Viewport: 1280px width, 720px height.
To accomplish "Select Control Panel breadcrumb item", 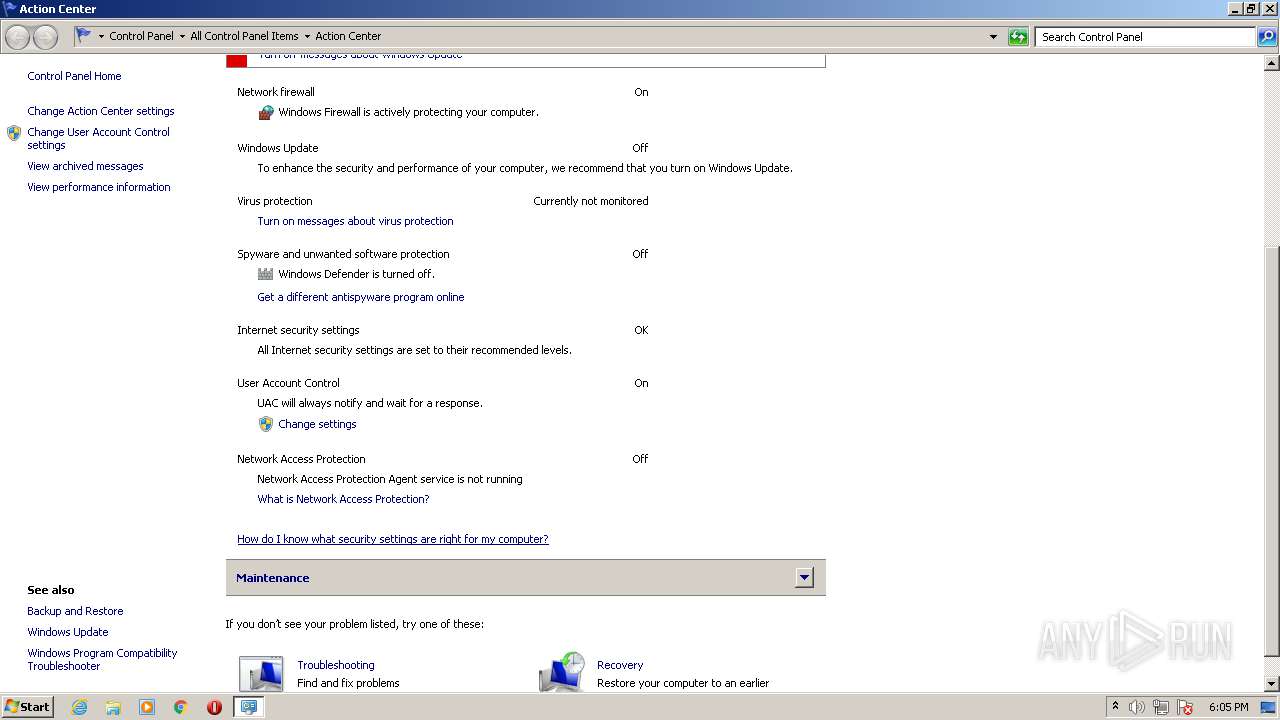I will [x=141, y=36].
